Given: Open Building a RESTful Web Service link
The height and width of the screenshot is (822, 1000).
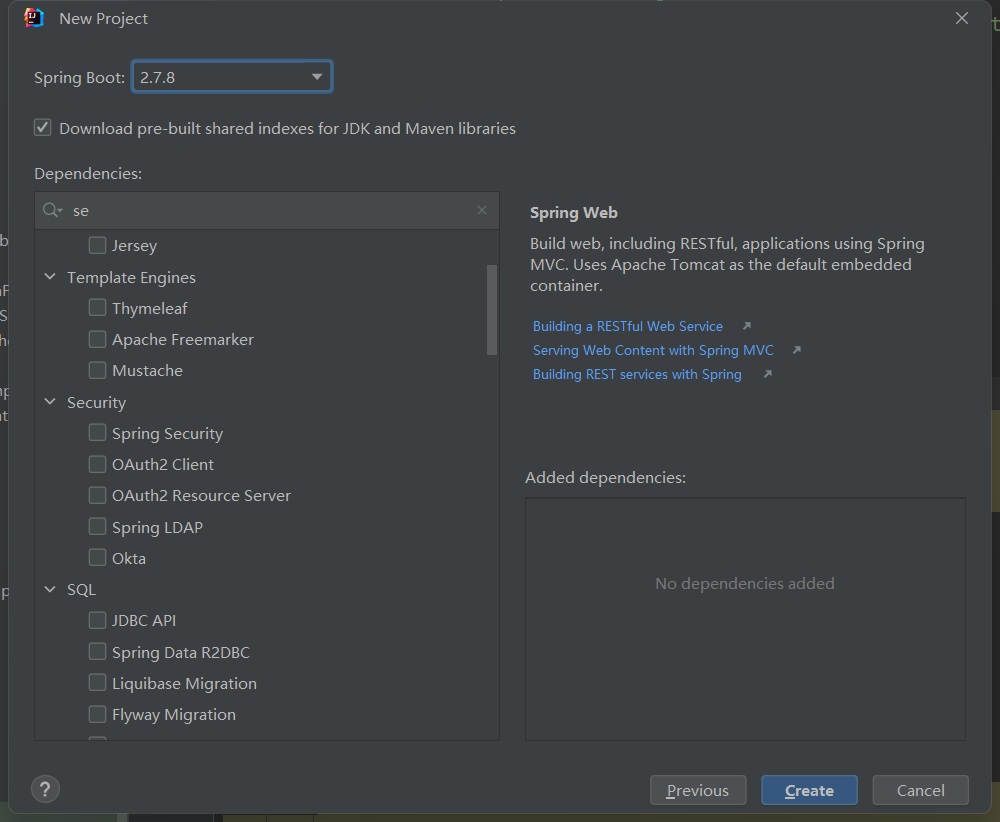Looking at the screenshot, I should pyautogui.click(x=627, y=326).
